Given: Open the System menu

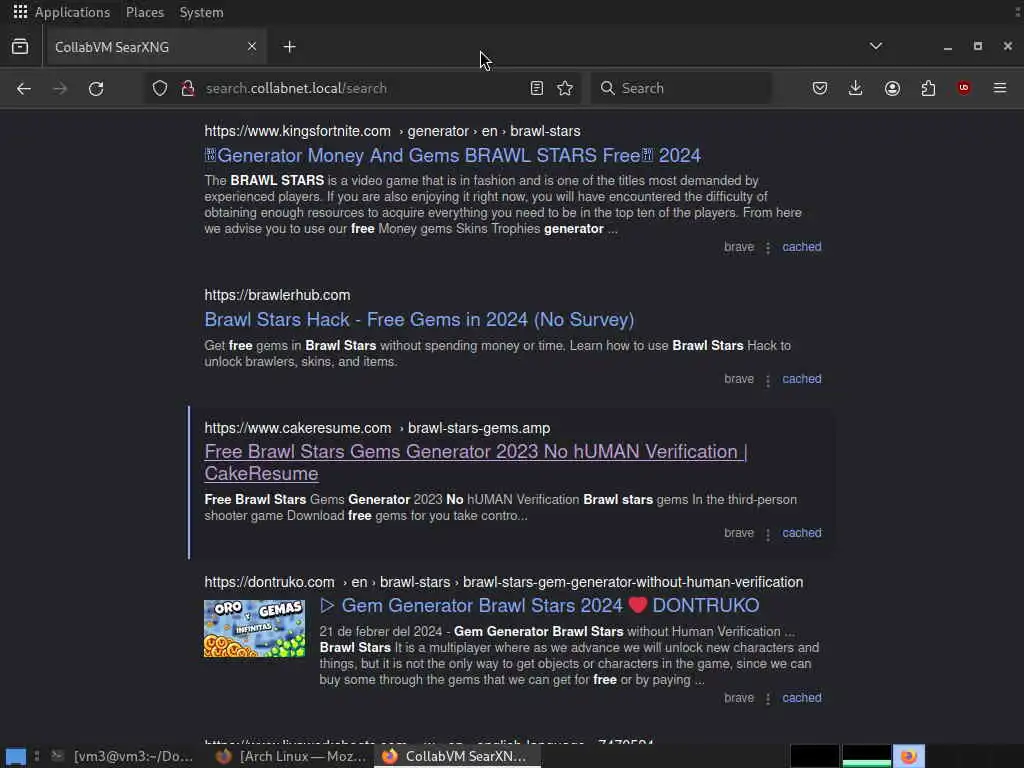Looking at the screenshot, I should [201, 12].
